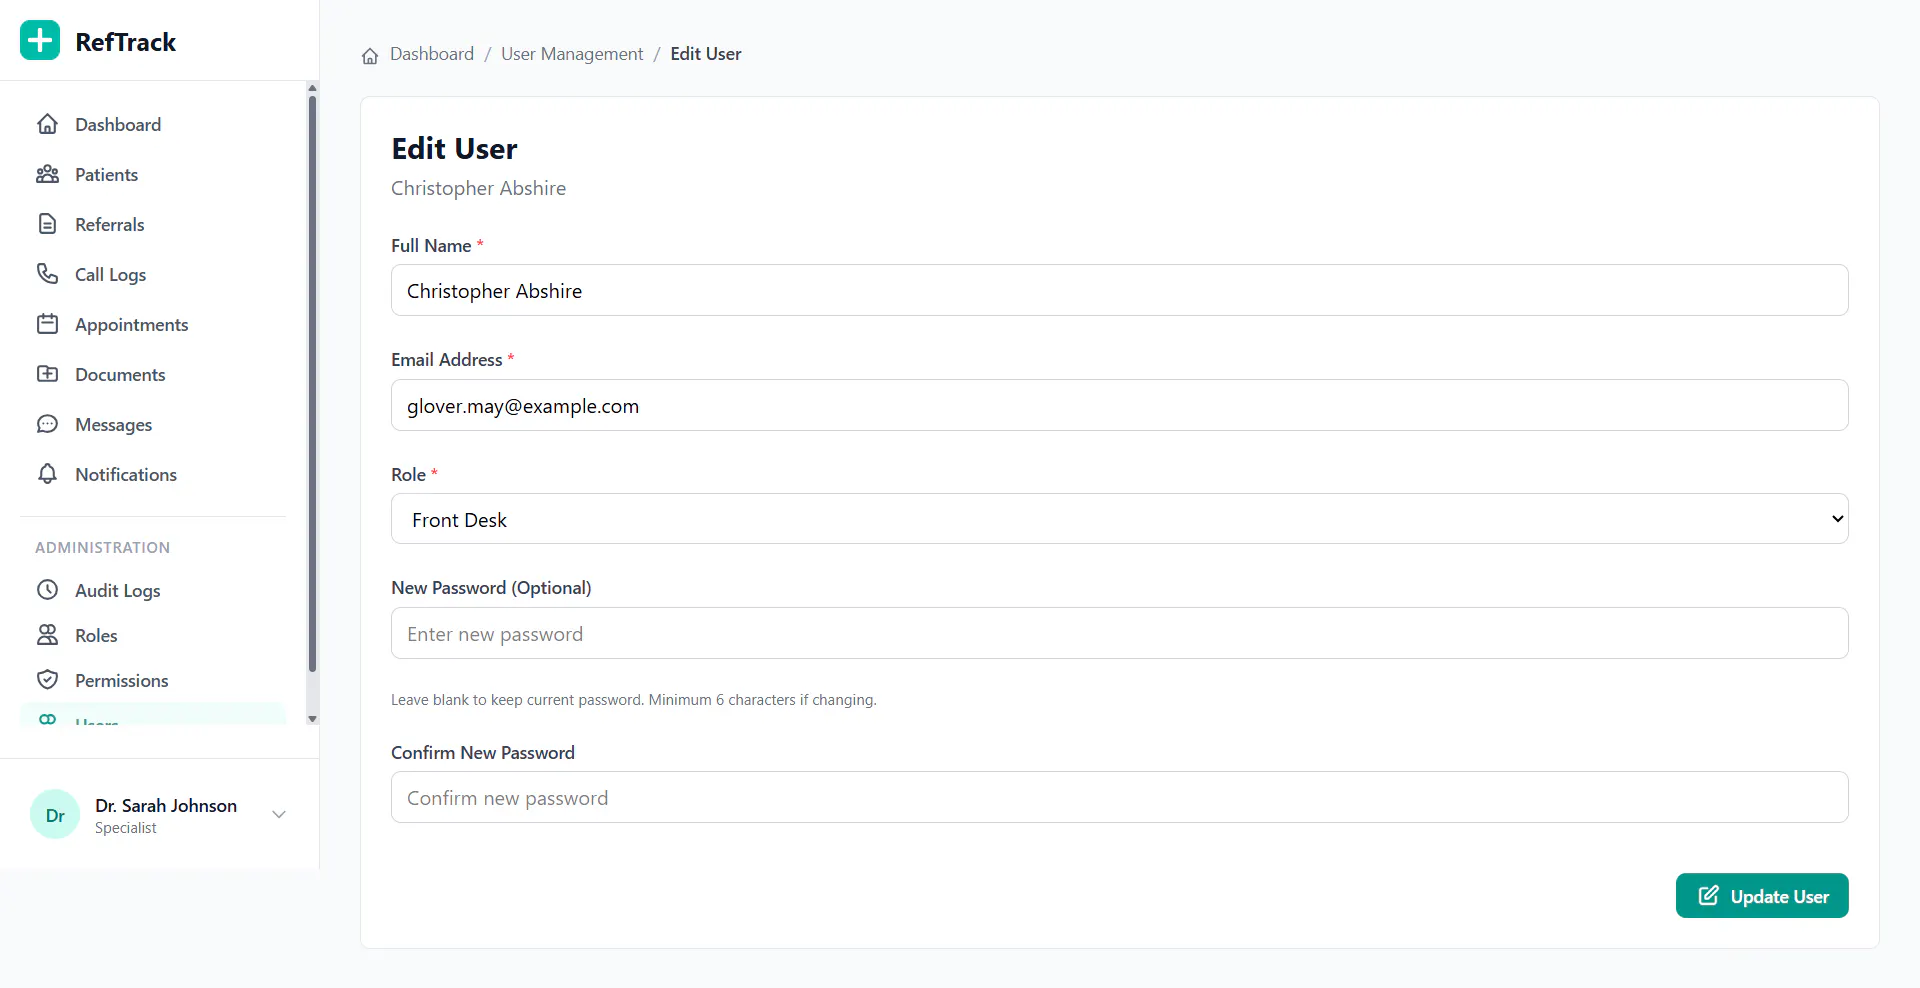1920x988 pixels.
Task: Click the Christopher Abshire subtitle text
Action: (x=478, y=188)
